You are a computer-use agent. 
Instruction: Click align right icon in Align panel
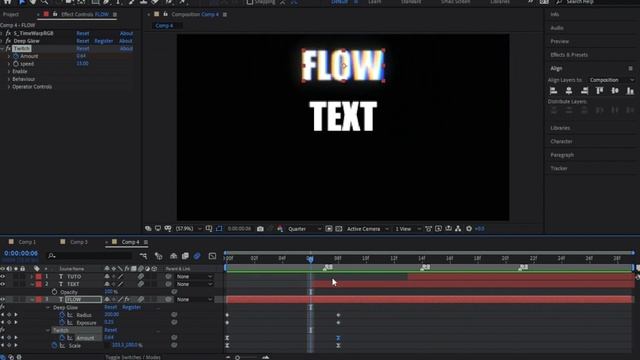[584, 91]
